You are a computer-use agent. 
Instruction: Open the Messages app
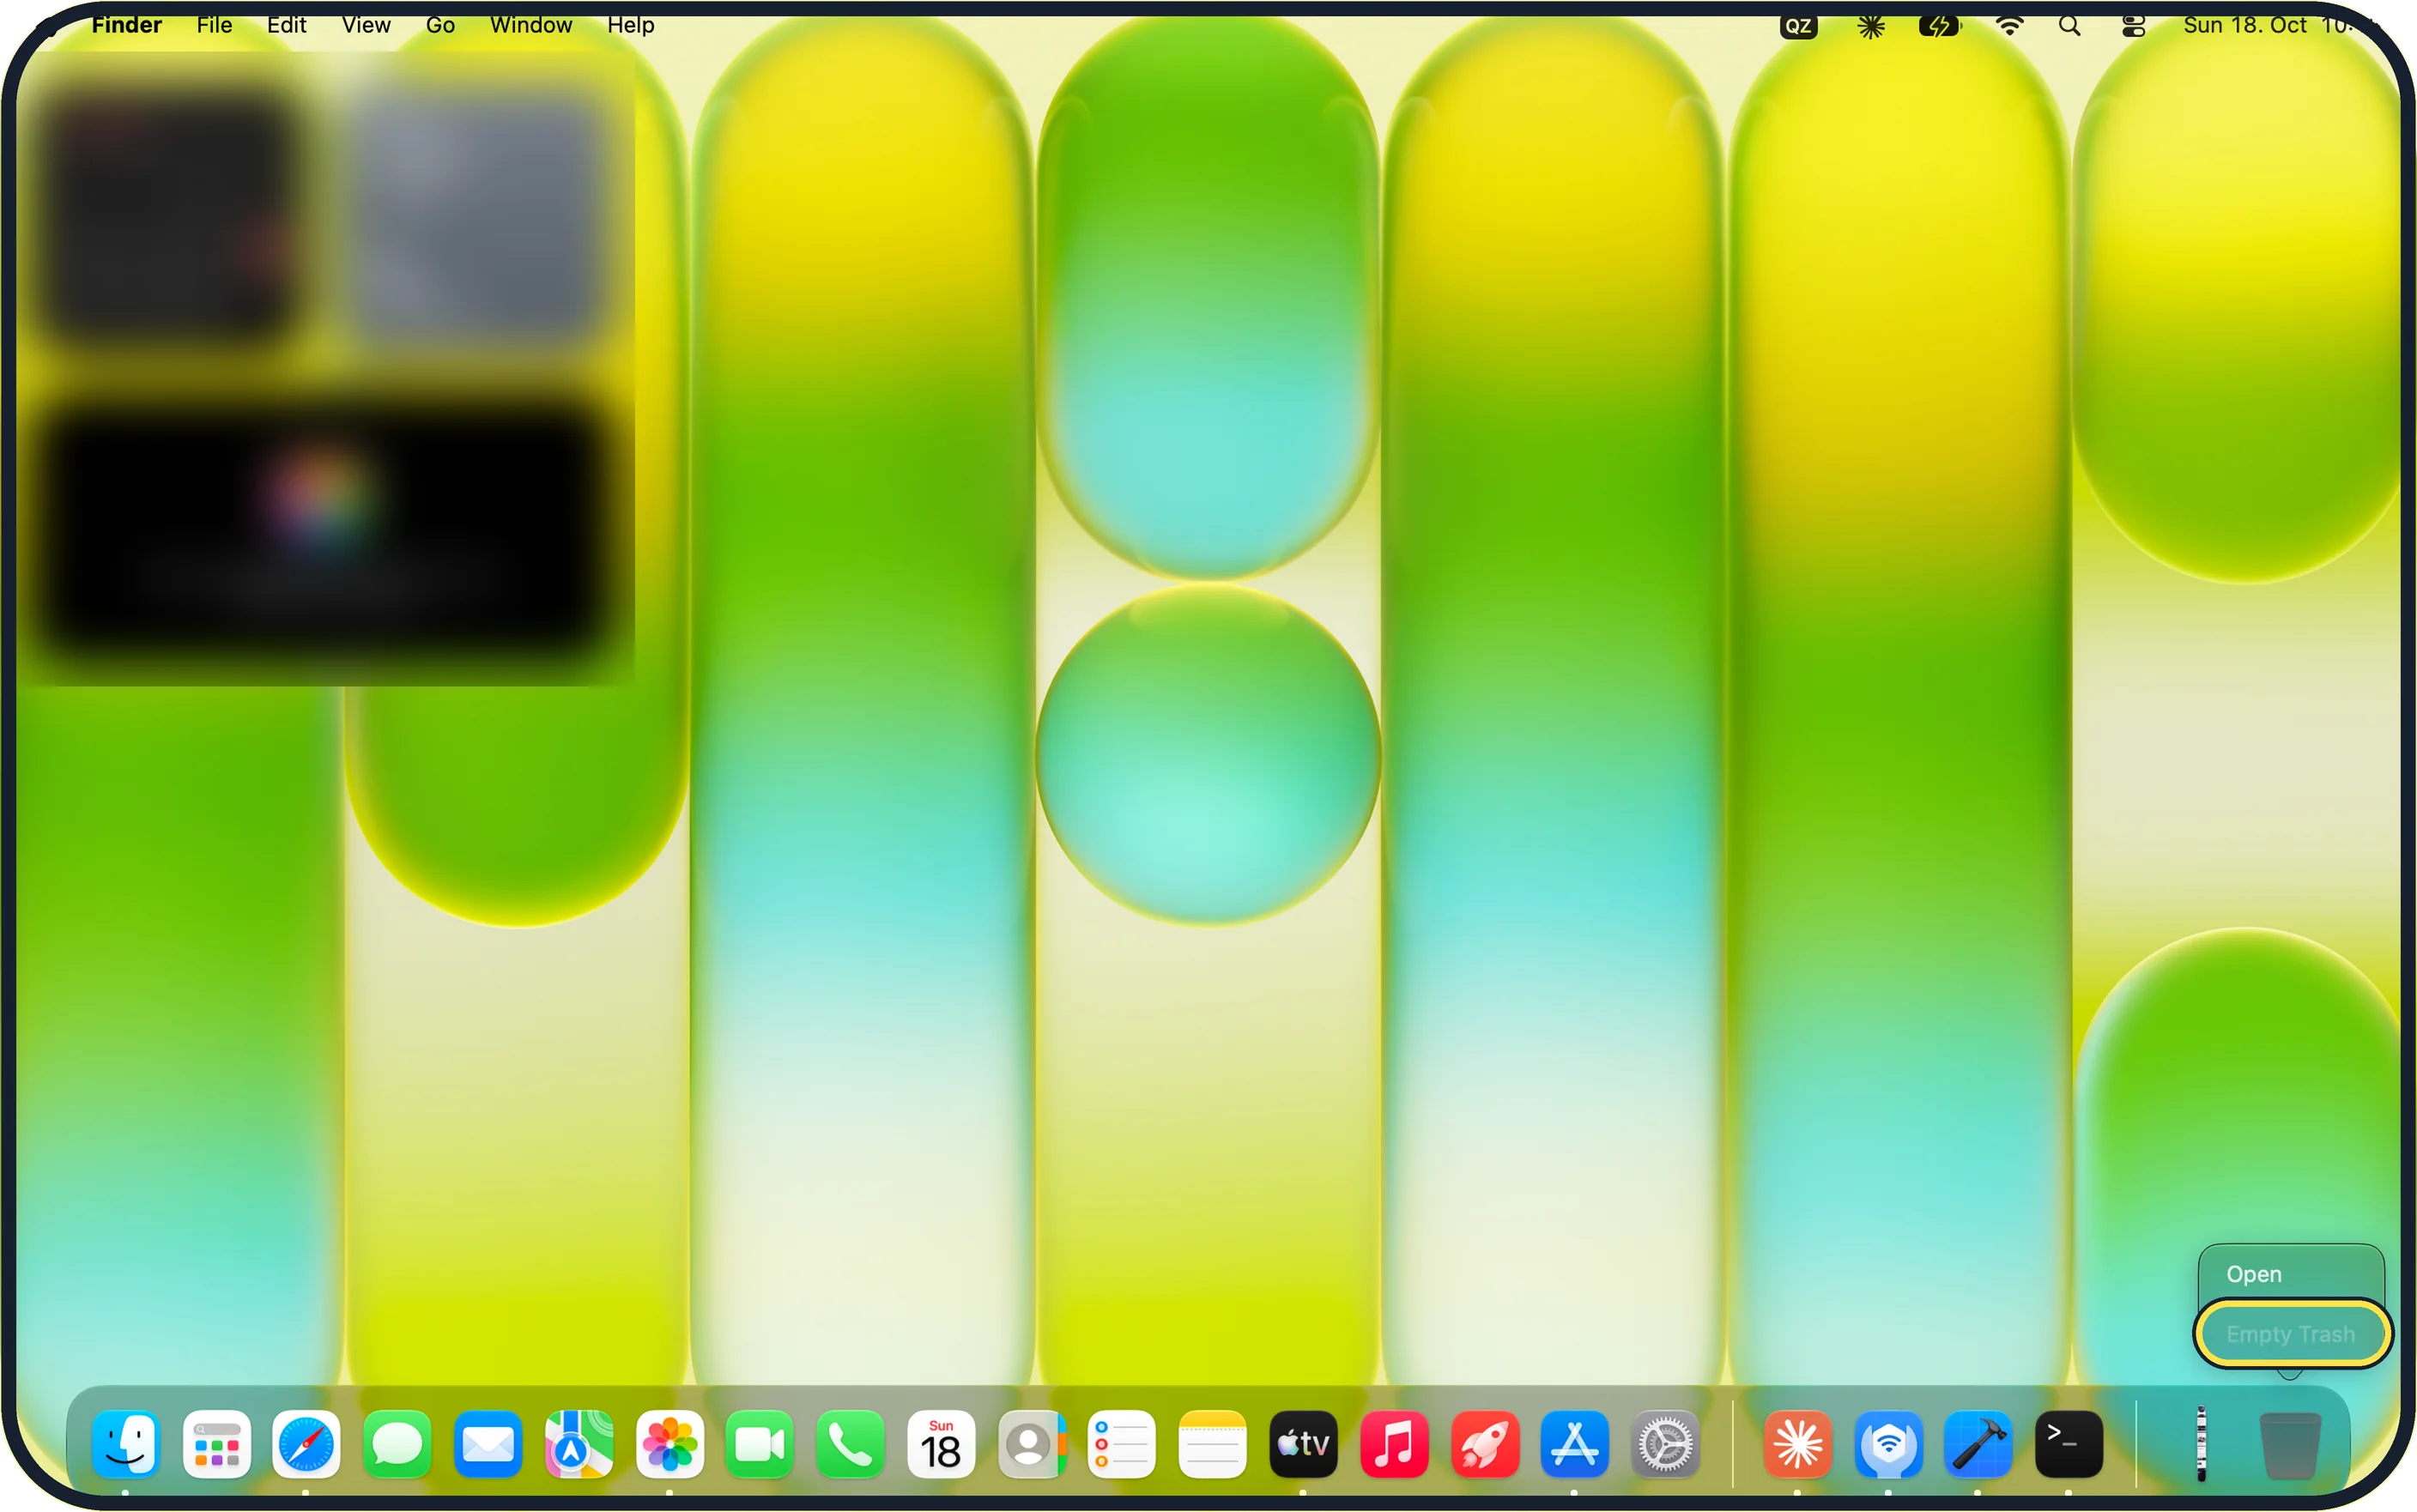[397, 1444]
